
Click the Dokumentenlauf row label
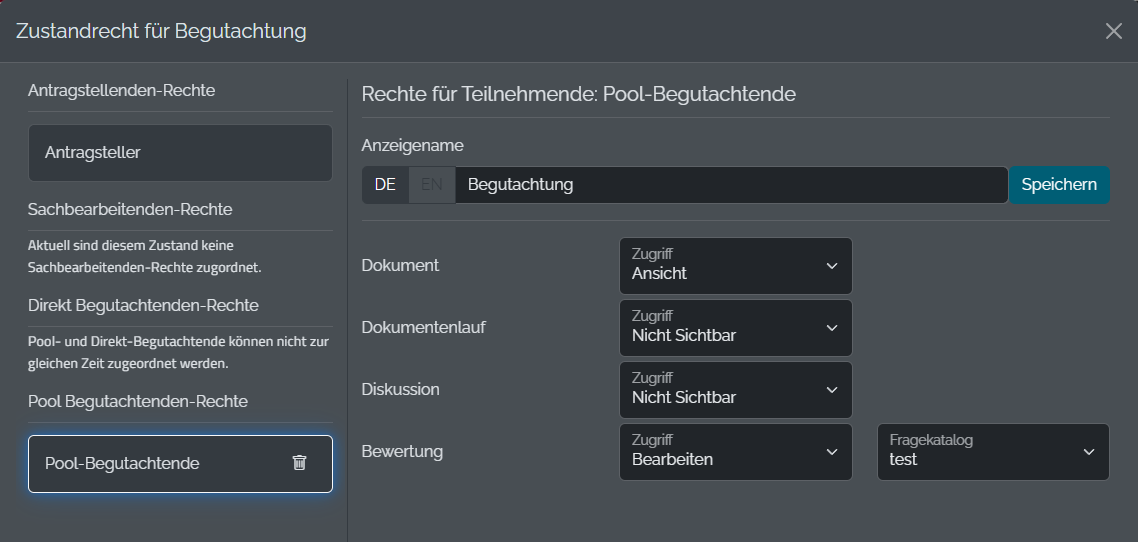tap(423, 327)
